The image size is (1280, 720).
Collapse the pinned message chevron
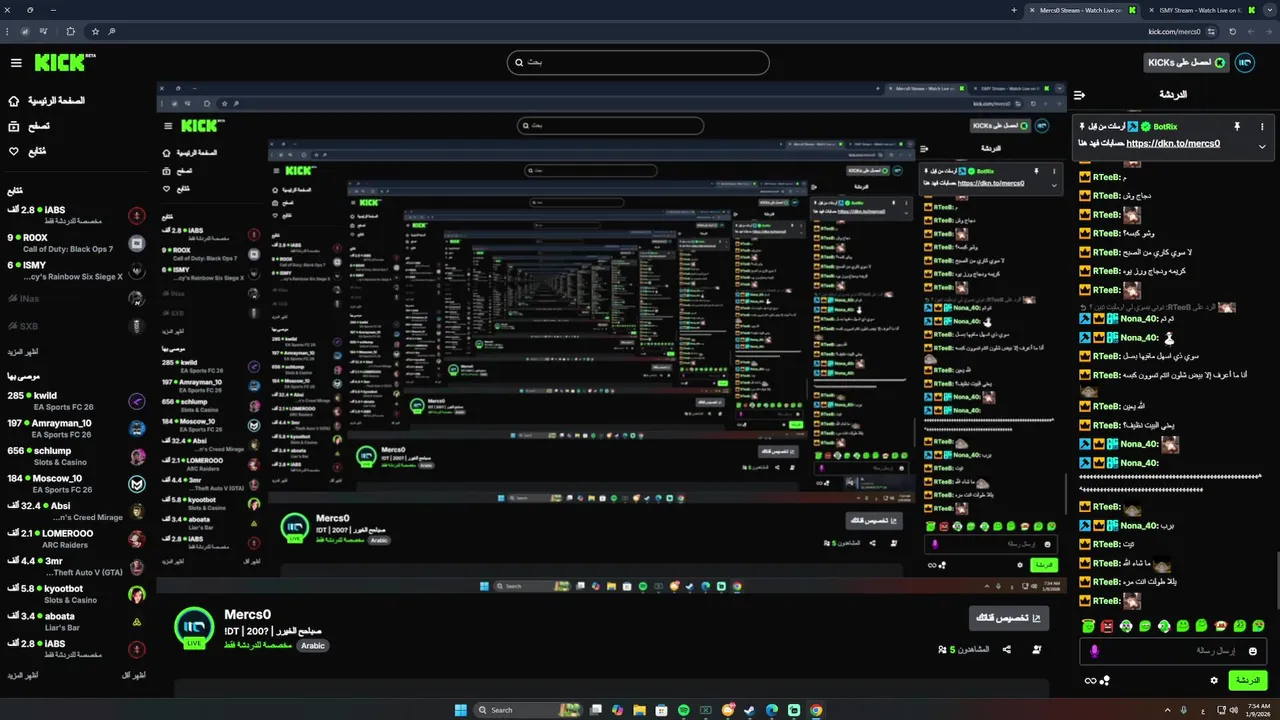(x=1262, y=146)
